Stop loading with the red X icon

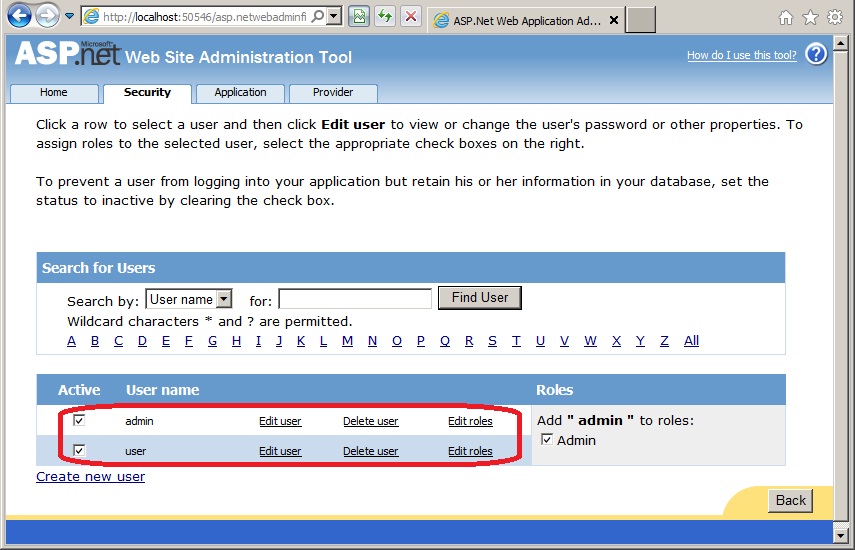pos(411,16)
